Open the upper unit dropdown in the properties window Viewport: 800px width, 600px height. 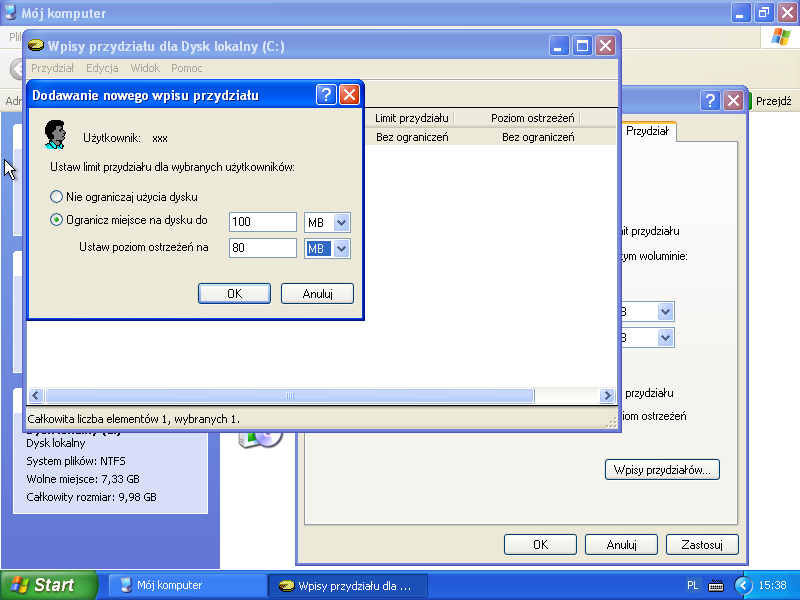click(666, 312)
